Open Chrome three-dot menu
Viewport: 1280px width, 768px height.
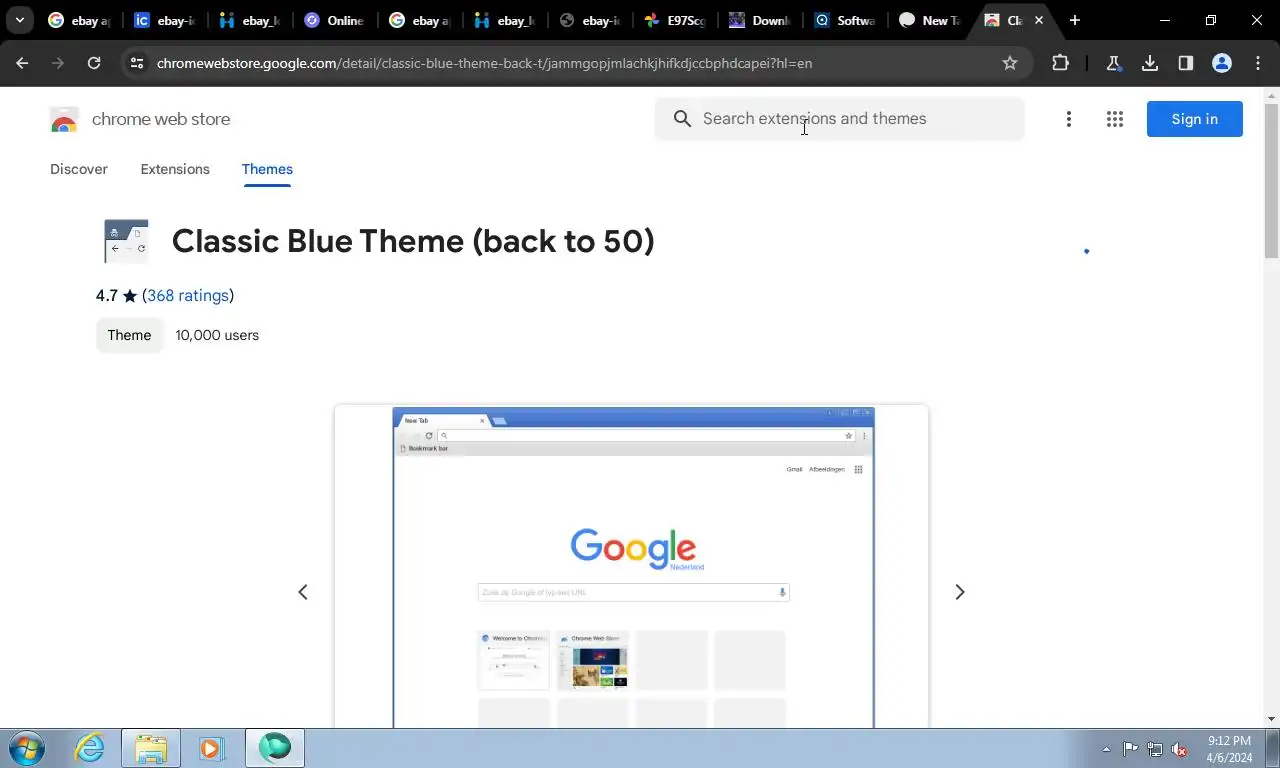click(1258, 63)
